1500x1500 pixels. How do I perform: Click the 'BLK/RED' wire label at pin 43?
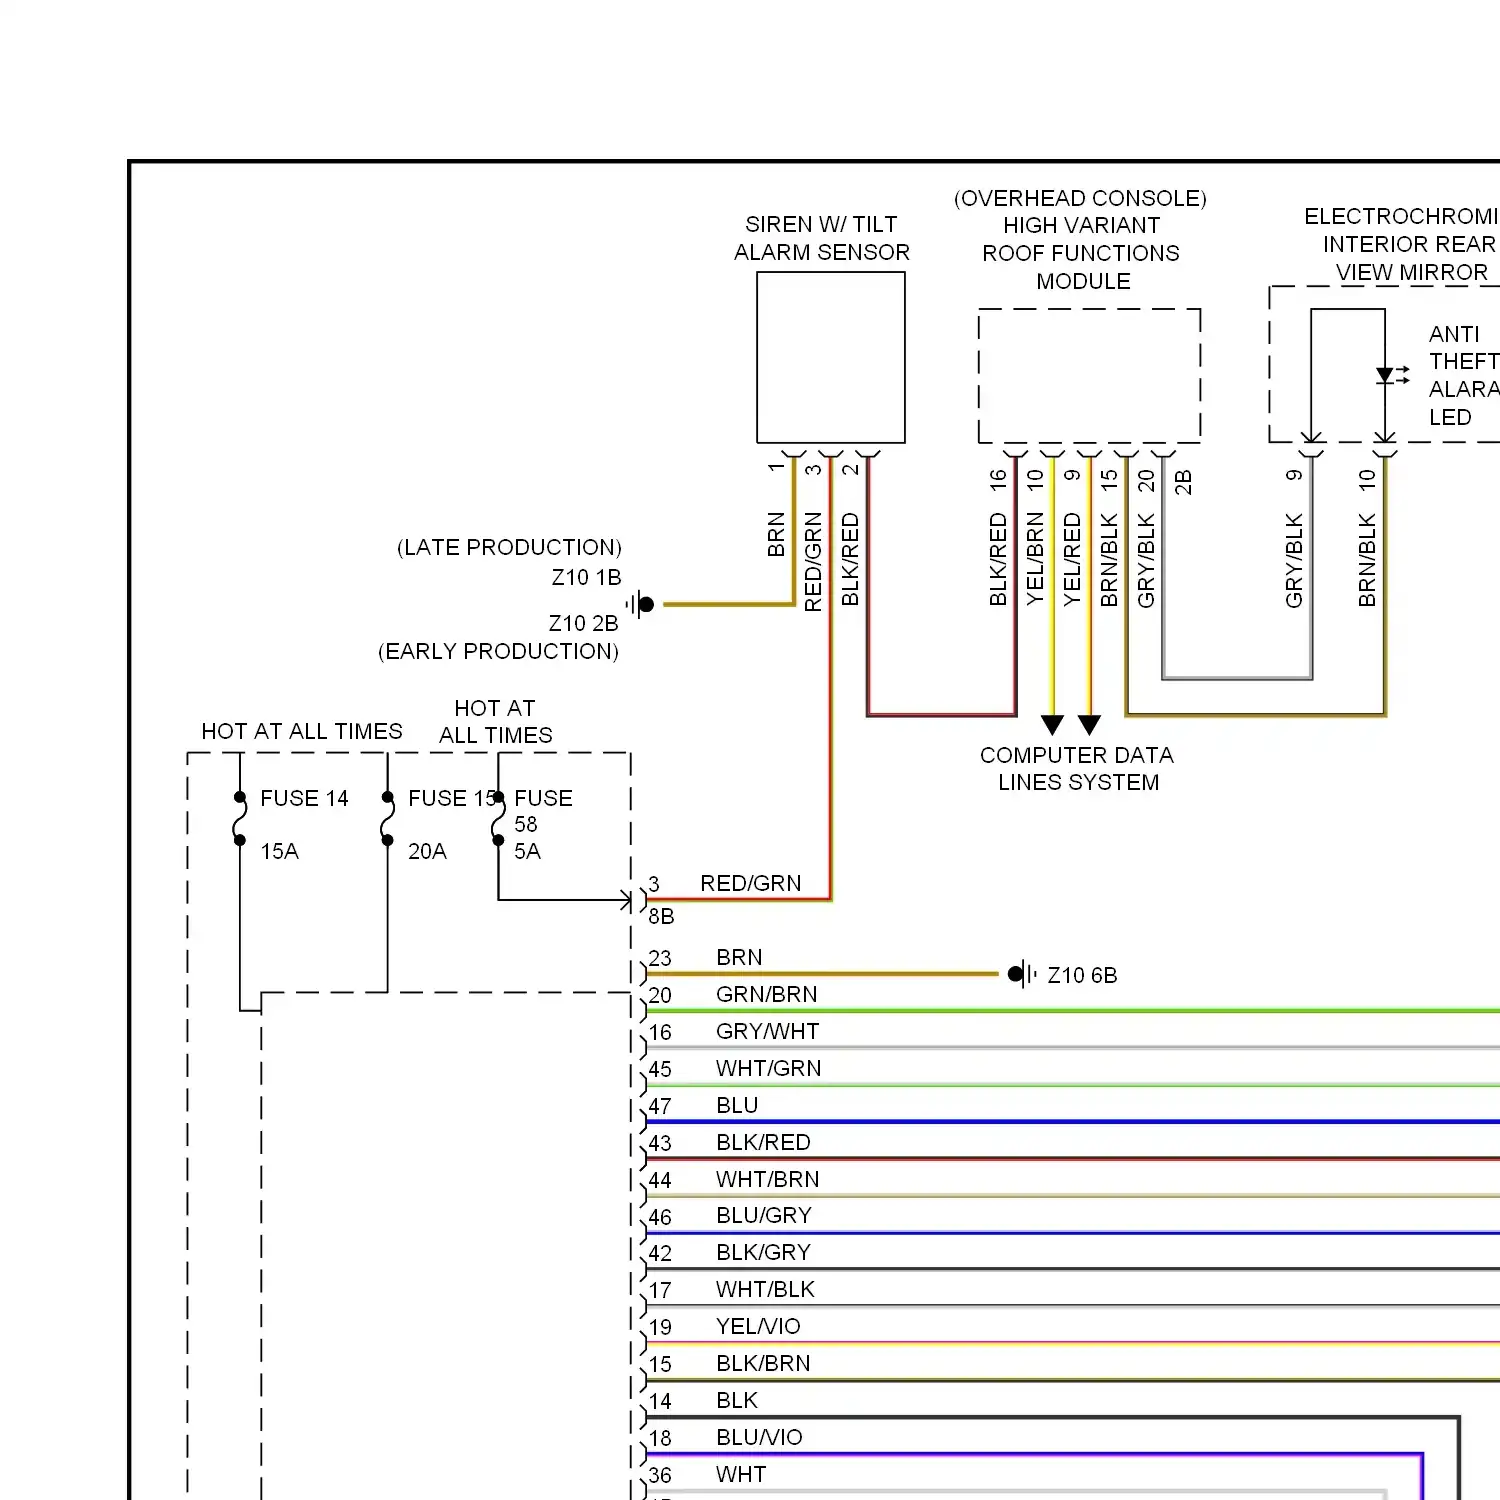(x=763, y=1142)
